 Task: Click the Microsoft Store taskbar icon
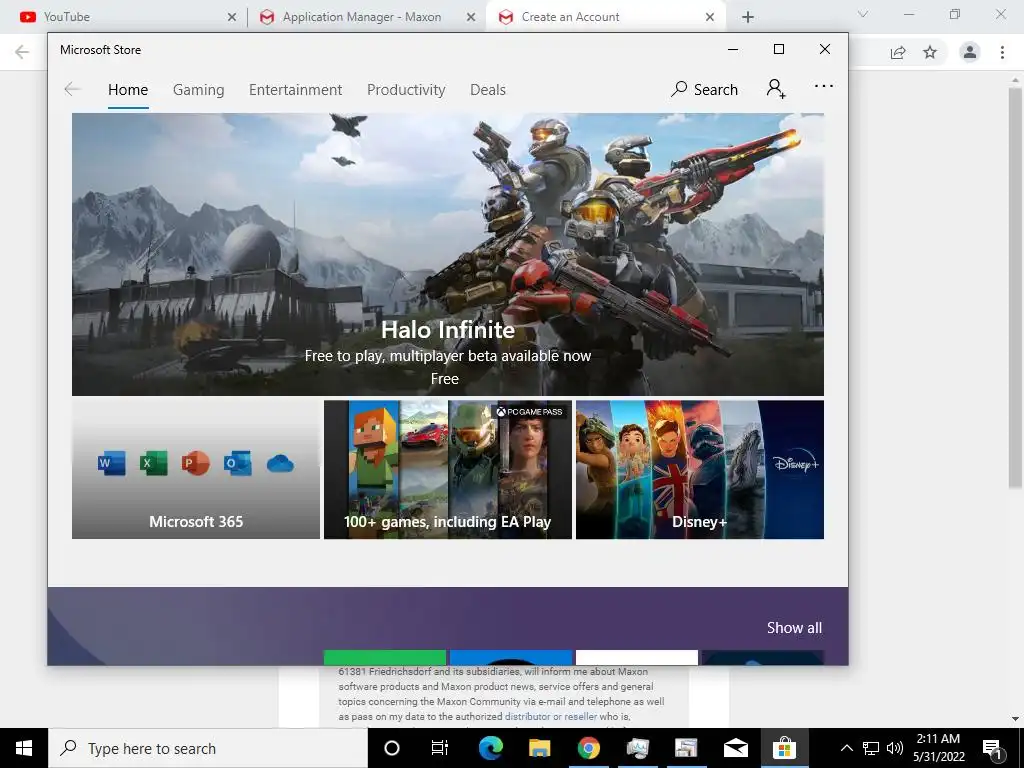click(784, 748)
